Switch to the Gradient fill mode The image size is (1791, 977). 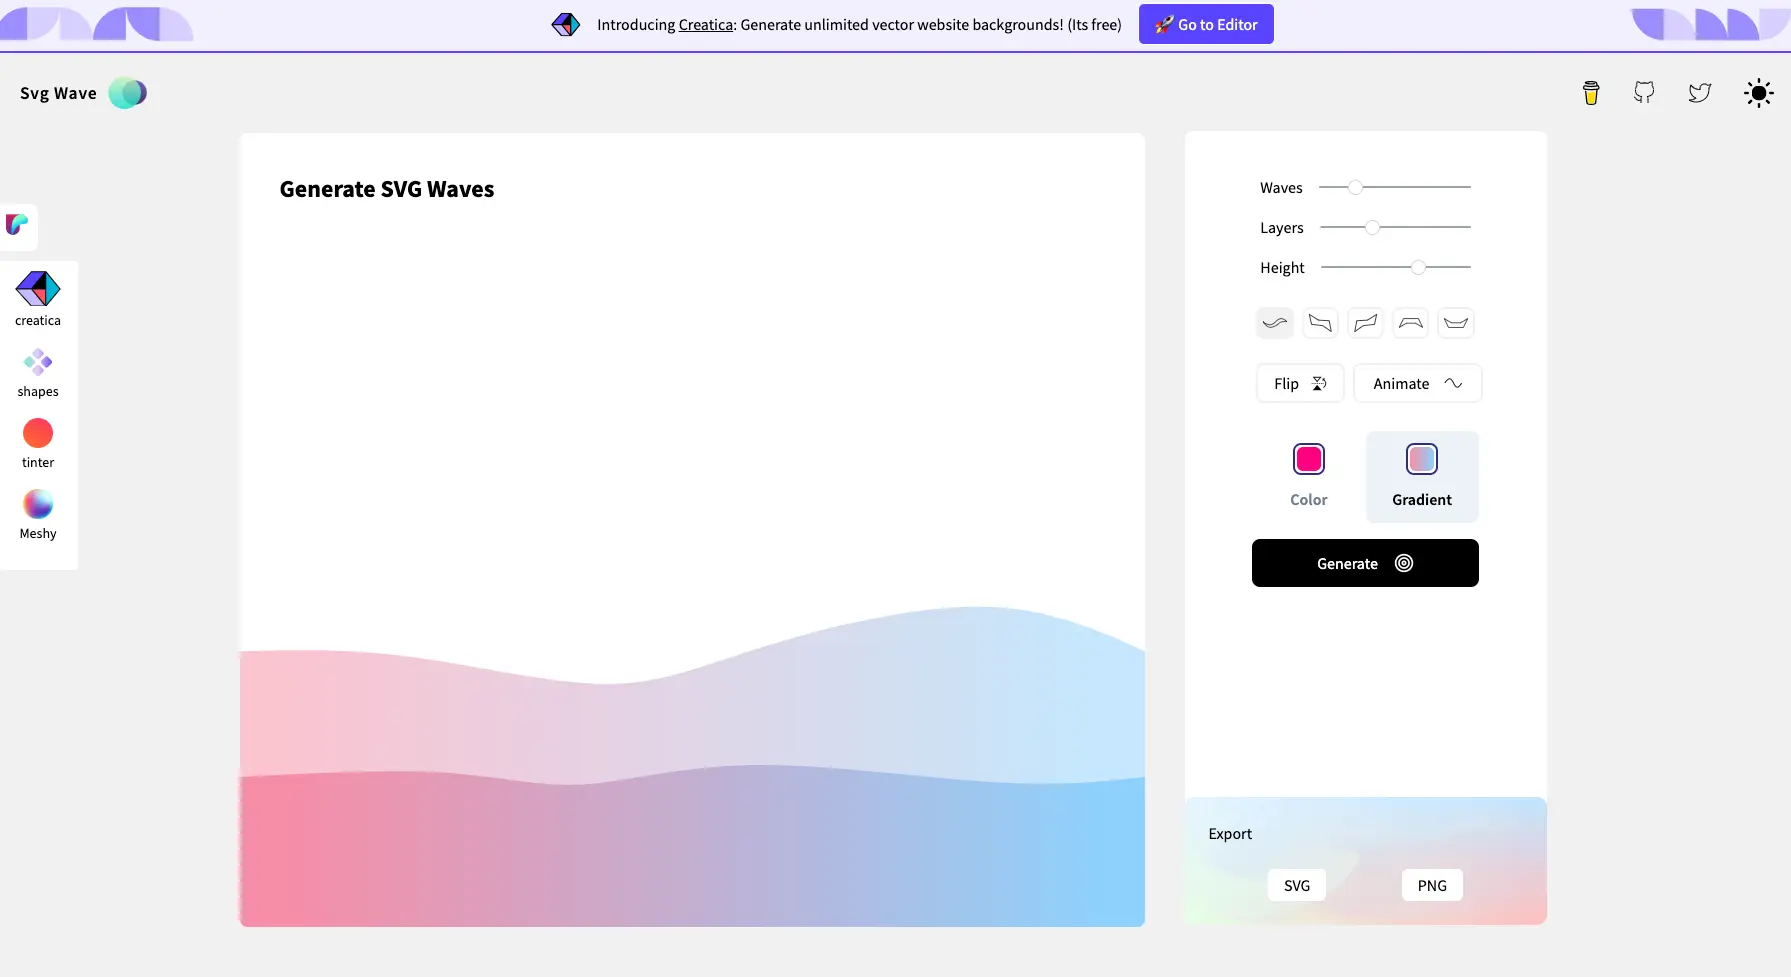coord(1421,476)
